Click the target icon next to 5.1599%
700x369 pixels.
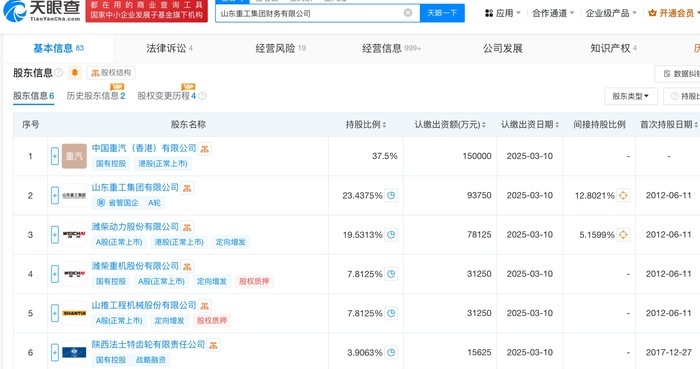[x=623, y=235]
